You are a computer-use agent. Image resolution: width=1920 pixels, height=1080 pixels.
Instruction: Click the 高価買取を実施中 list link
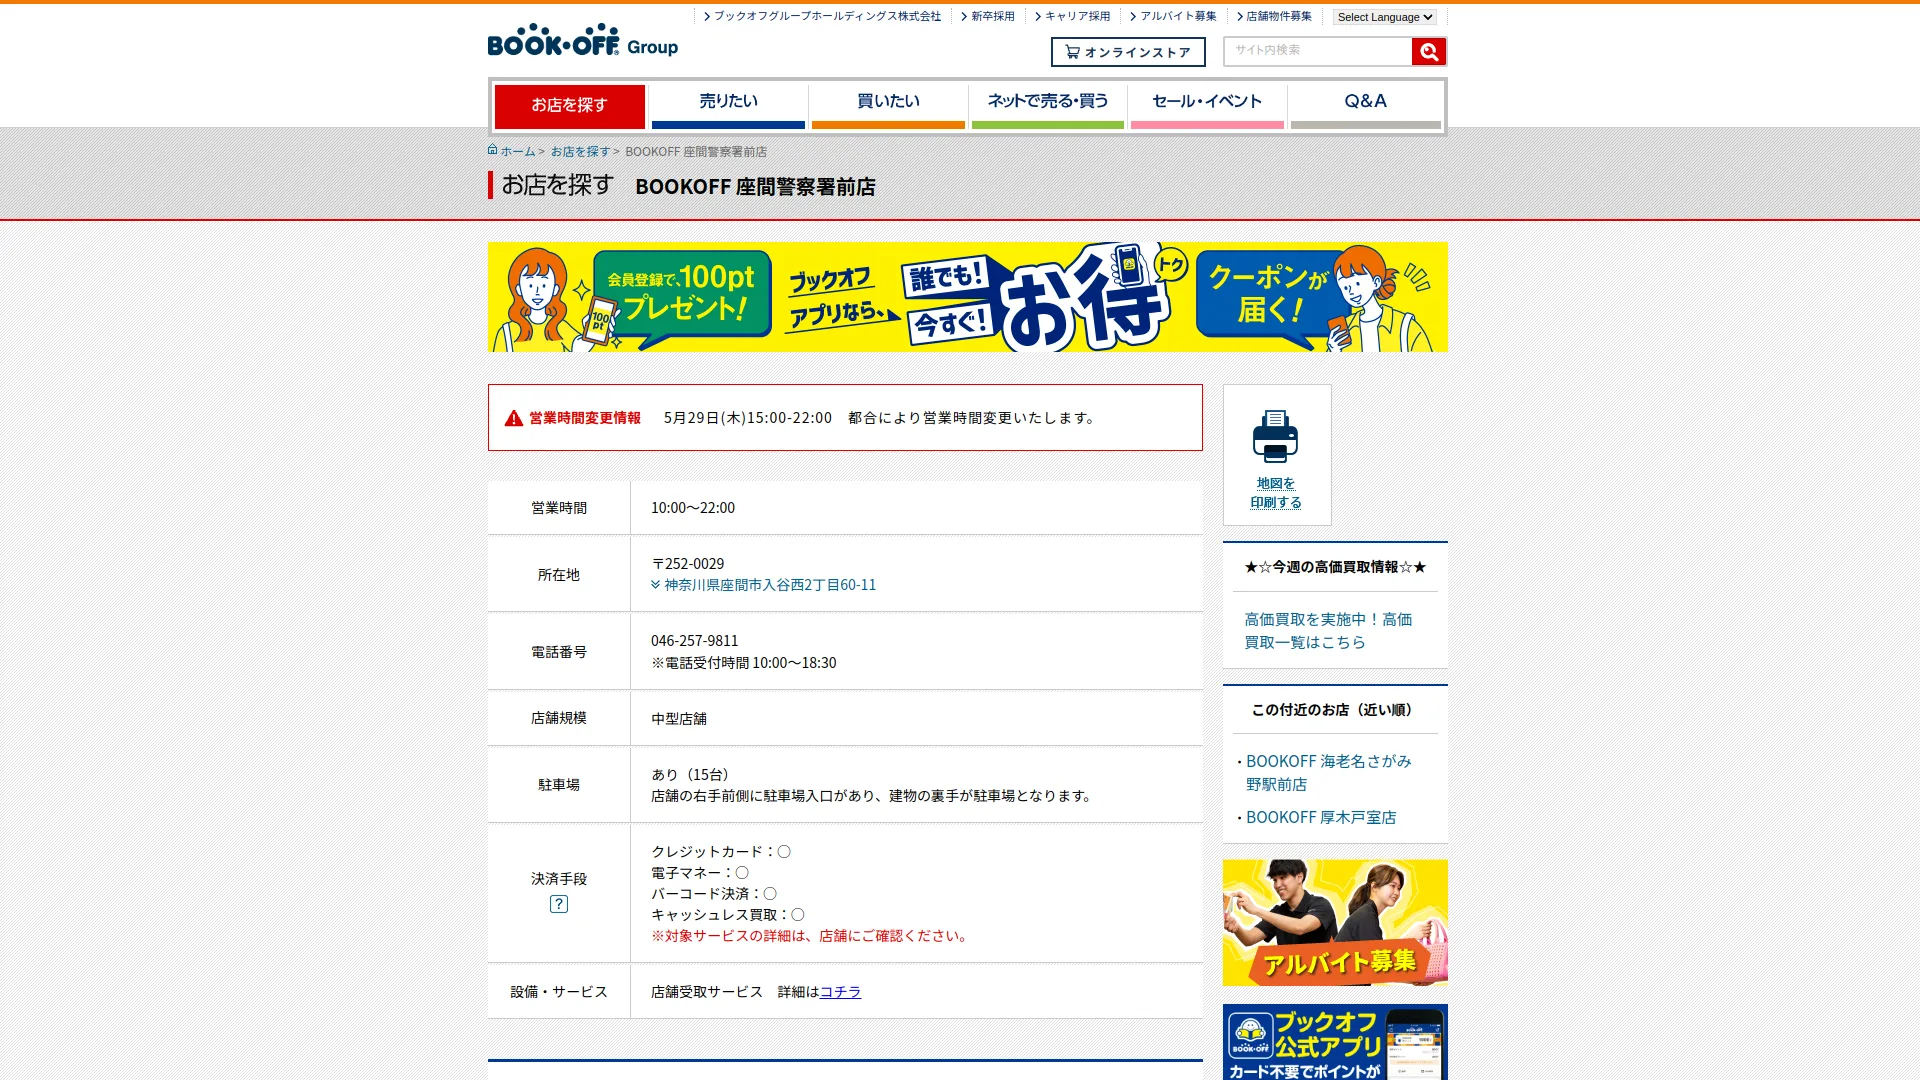click(1328, 631)
